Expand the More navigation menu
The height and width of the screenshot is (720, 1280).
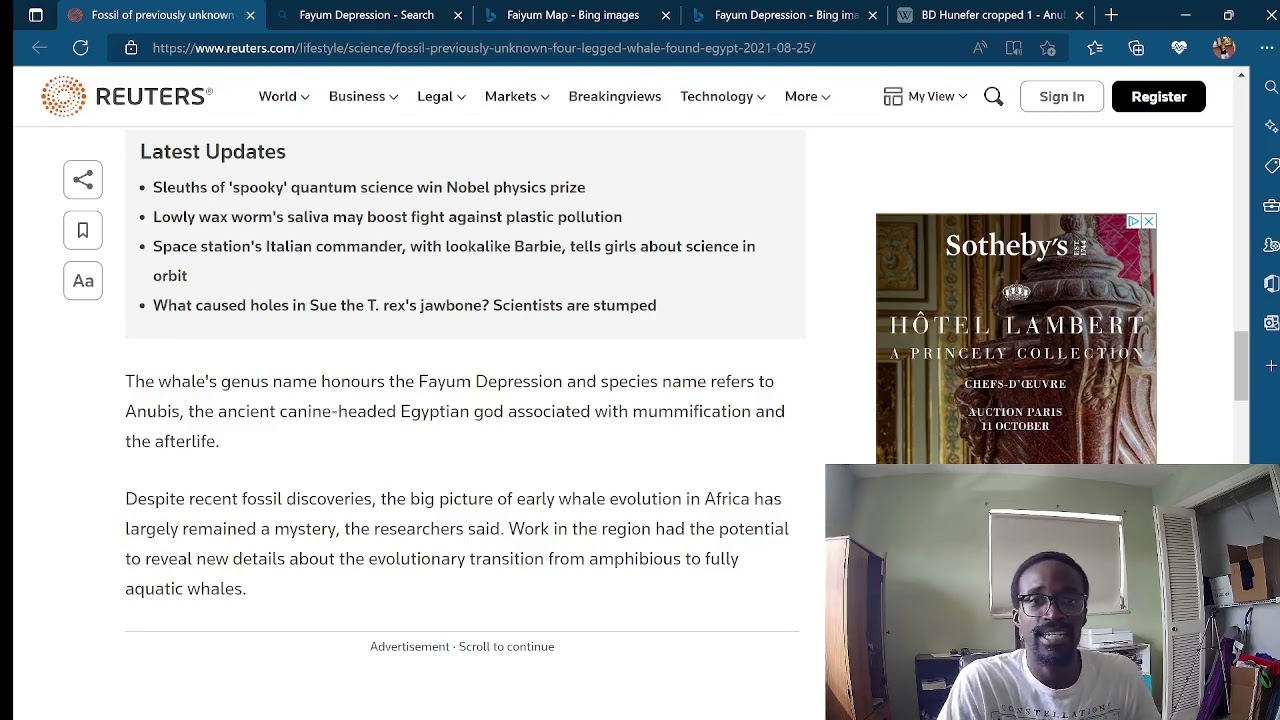tap(807, 96)
